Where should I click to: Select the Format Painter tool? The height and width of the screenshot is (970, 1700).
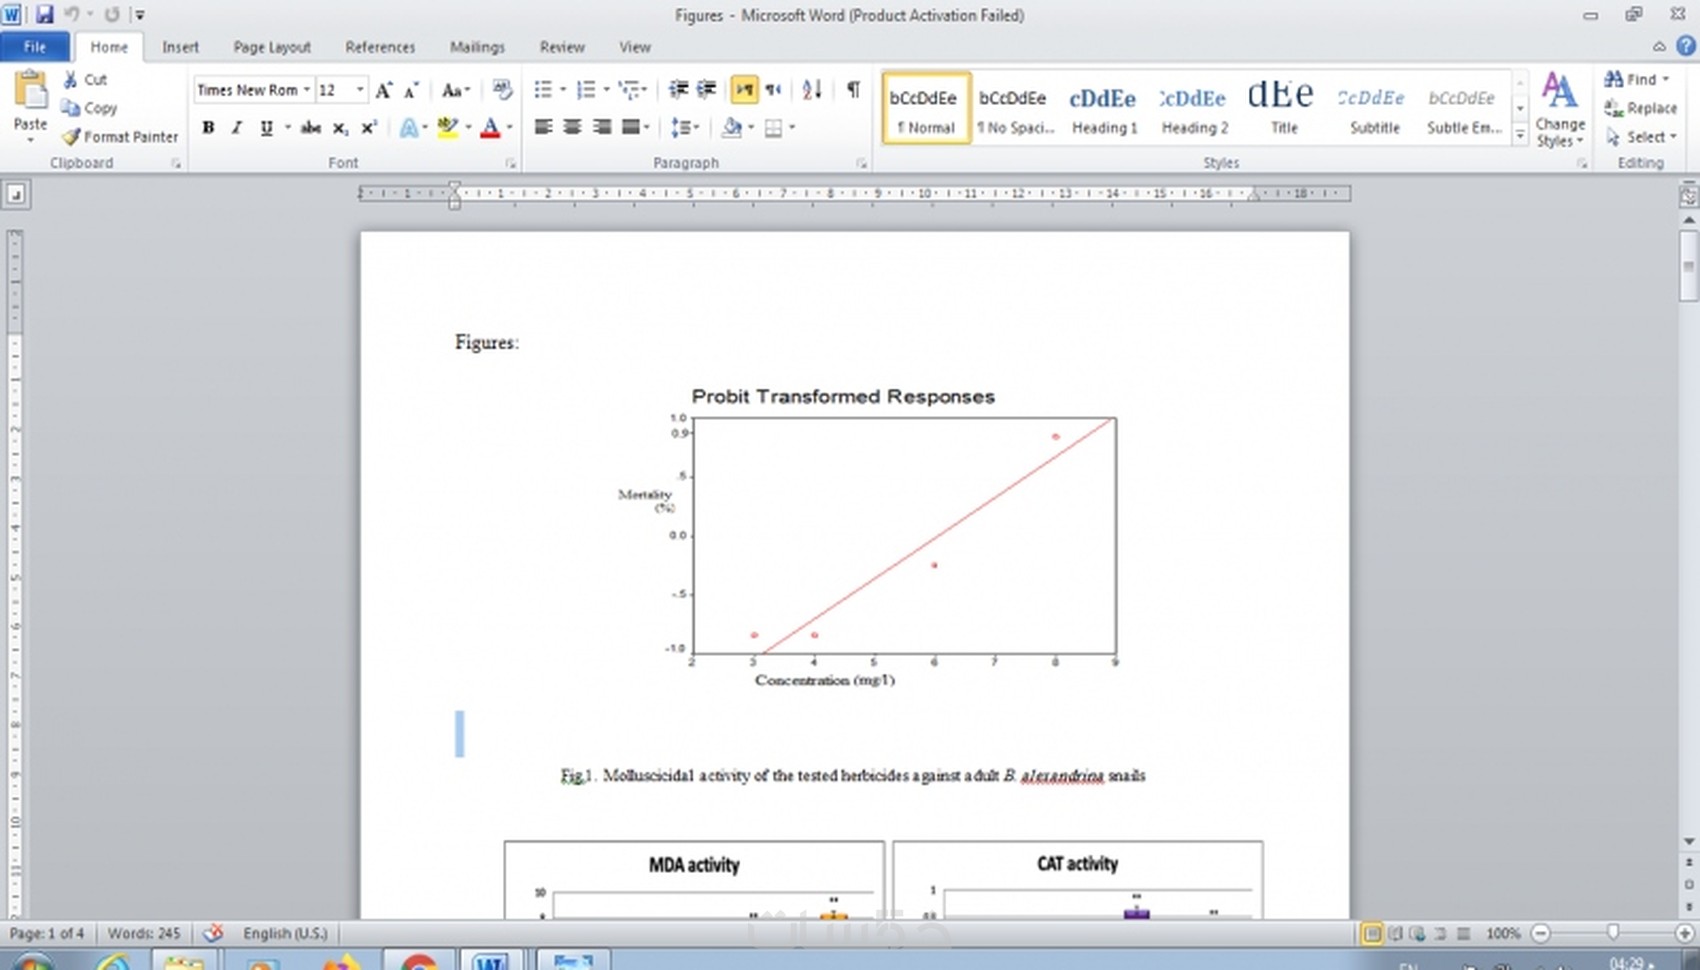[119, 137]
